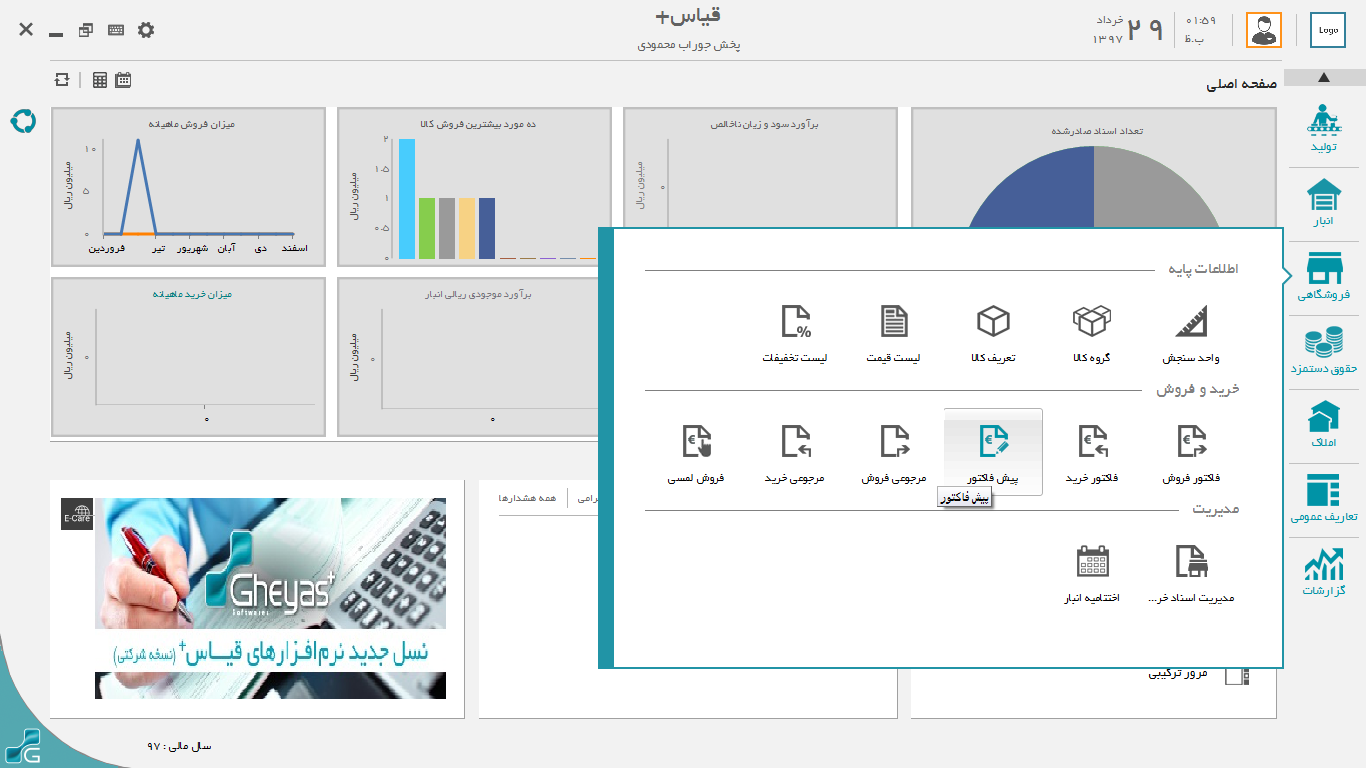1366x768 pixels.
Task: Open the برآورد موجودی ریالی انبار chart
Action: coord(468,357)
